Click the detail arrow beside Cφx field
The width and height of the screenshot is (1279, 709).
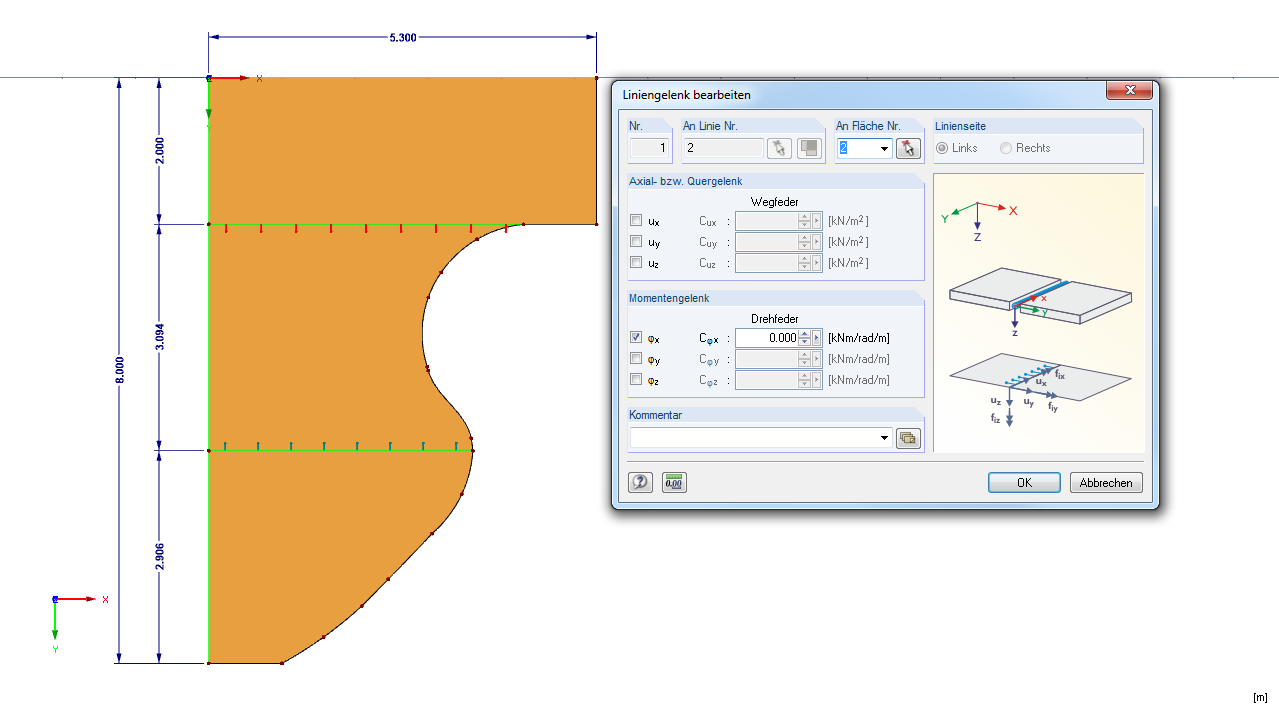[816, 337]
